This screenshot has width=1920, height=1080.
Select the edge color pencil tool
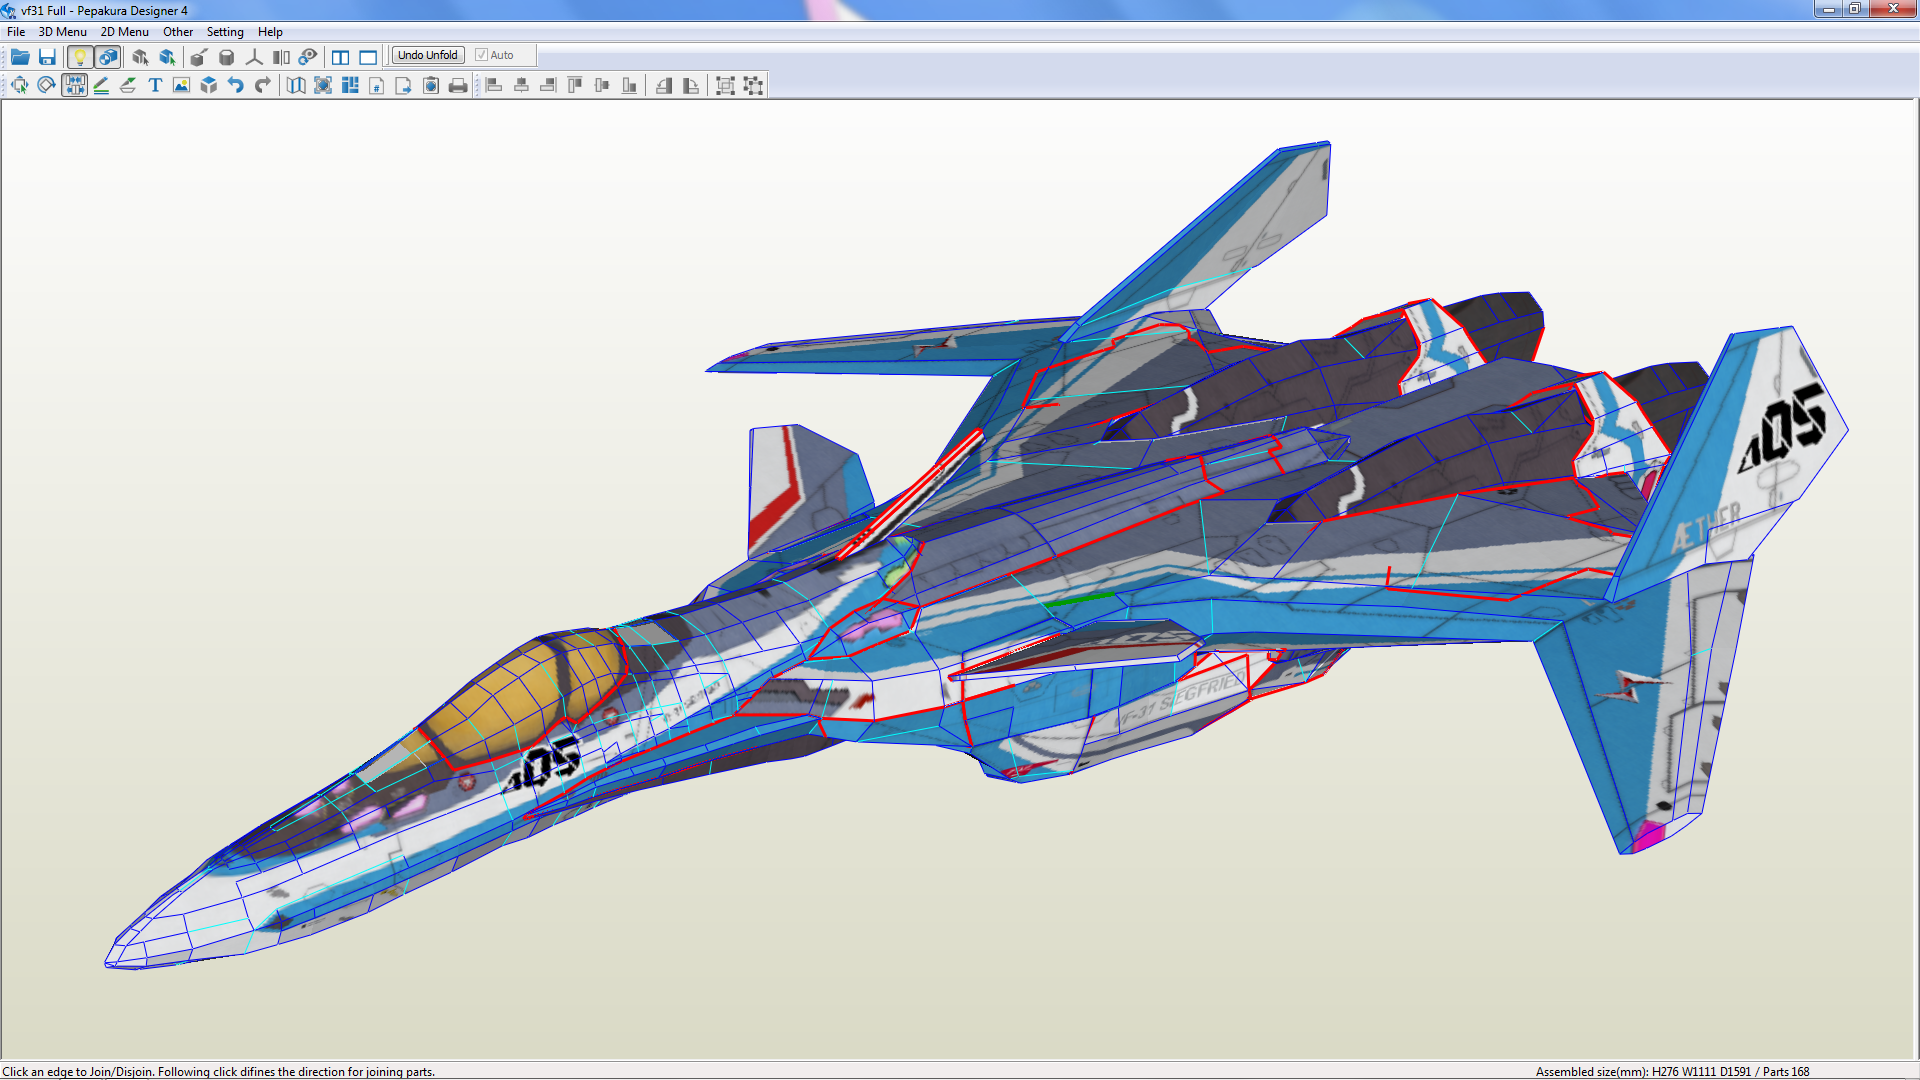click(101, 85)
